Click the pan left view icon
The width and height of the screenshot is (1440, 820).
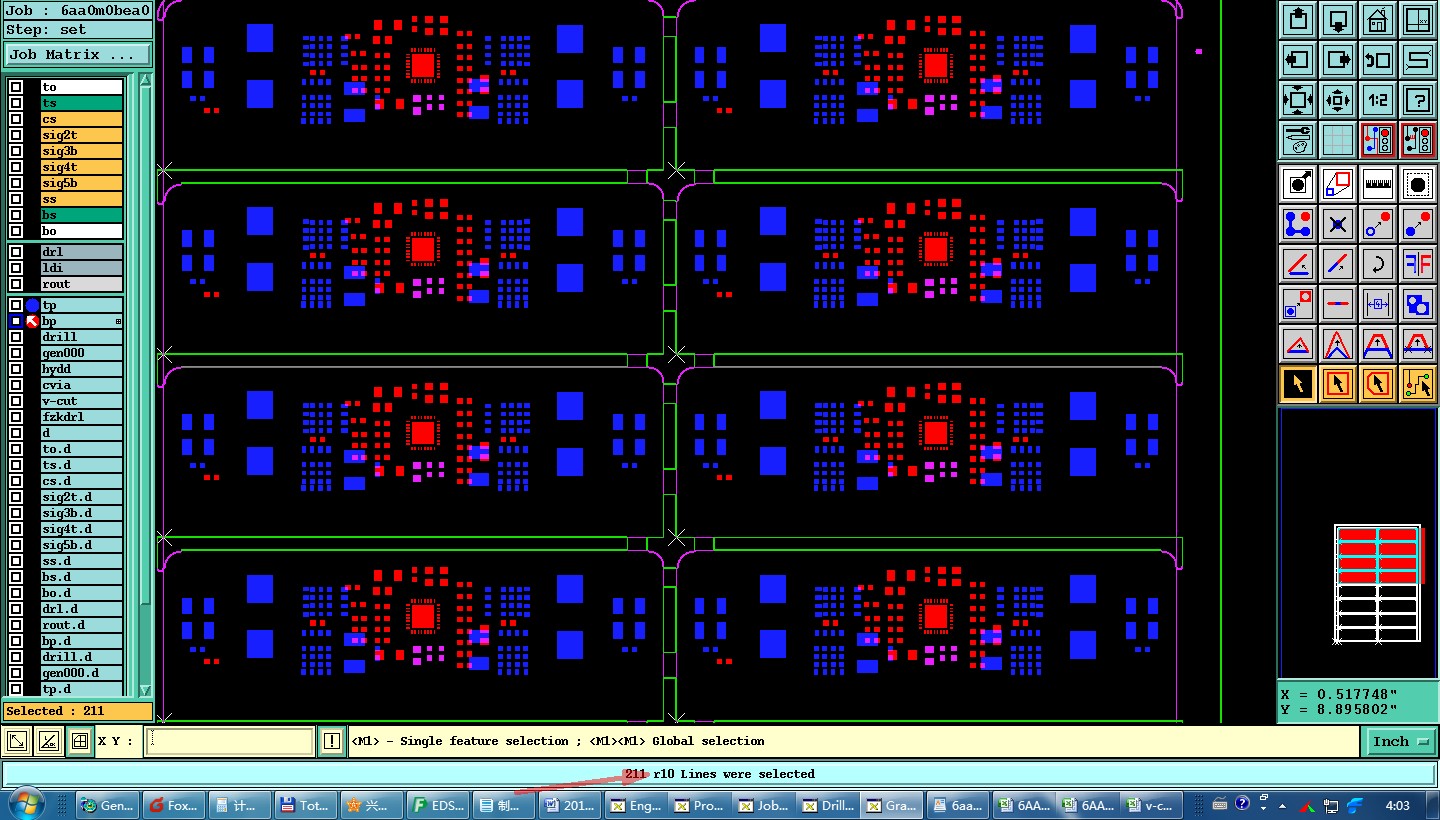tap(1298, 60)
